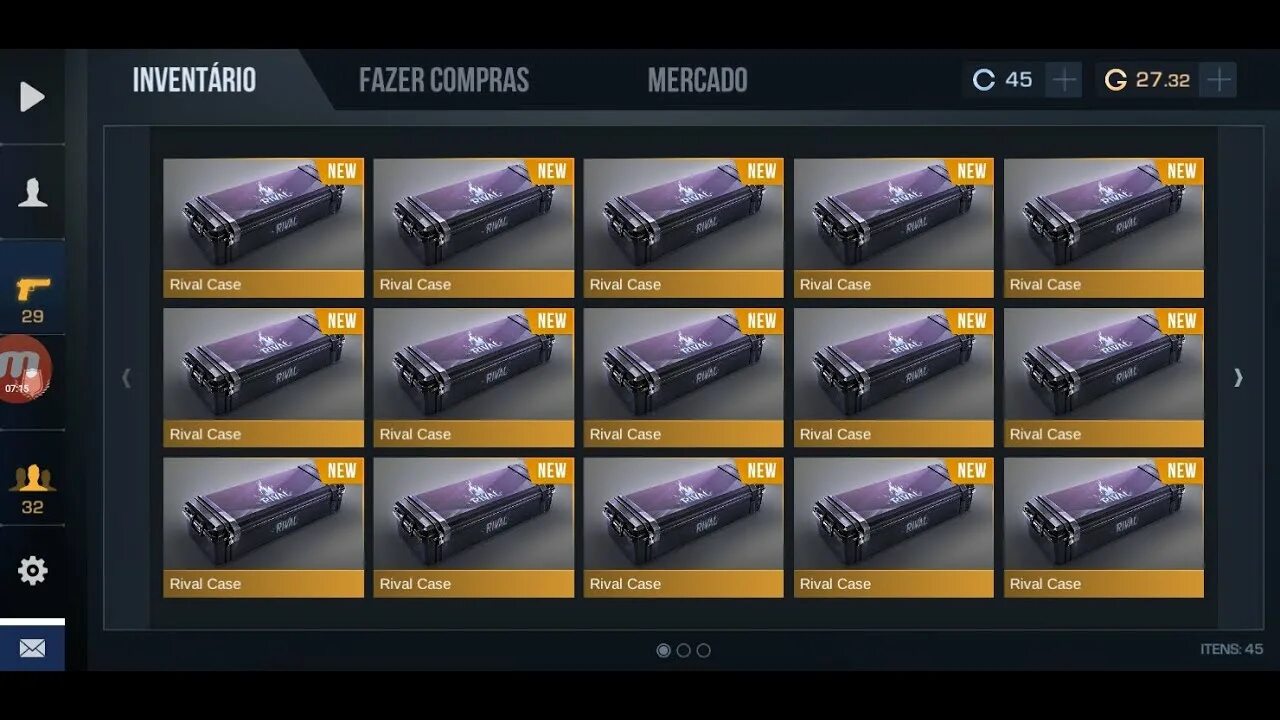Switch to Fazer Compras tab
This screenshot has width=1280, height=720.
444,80
